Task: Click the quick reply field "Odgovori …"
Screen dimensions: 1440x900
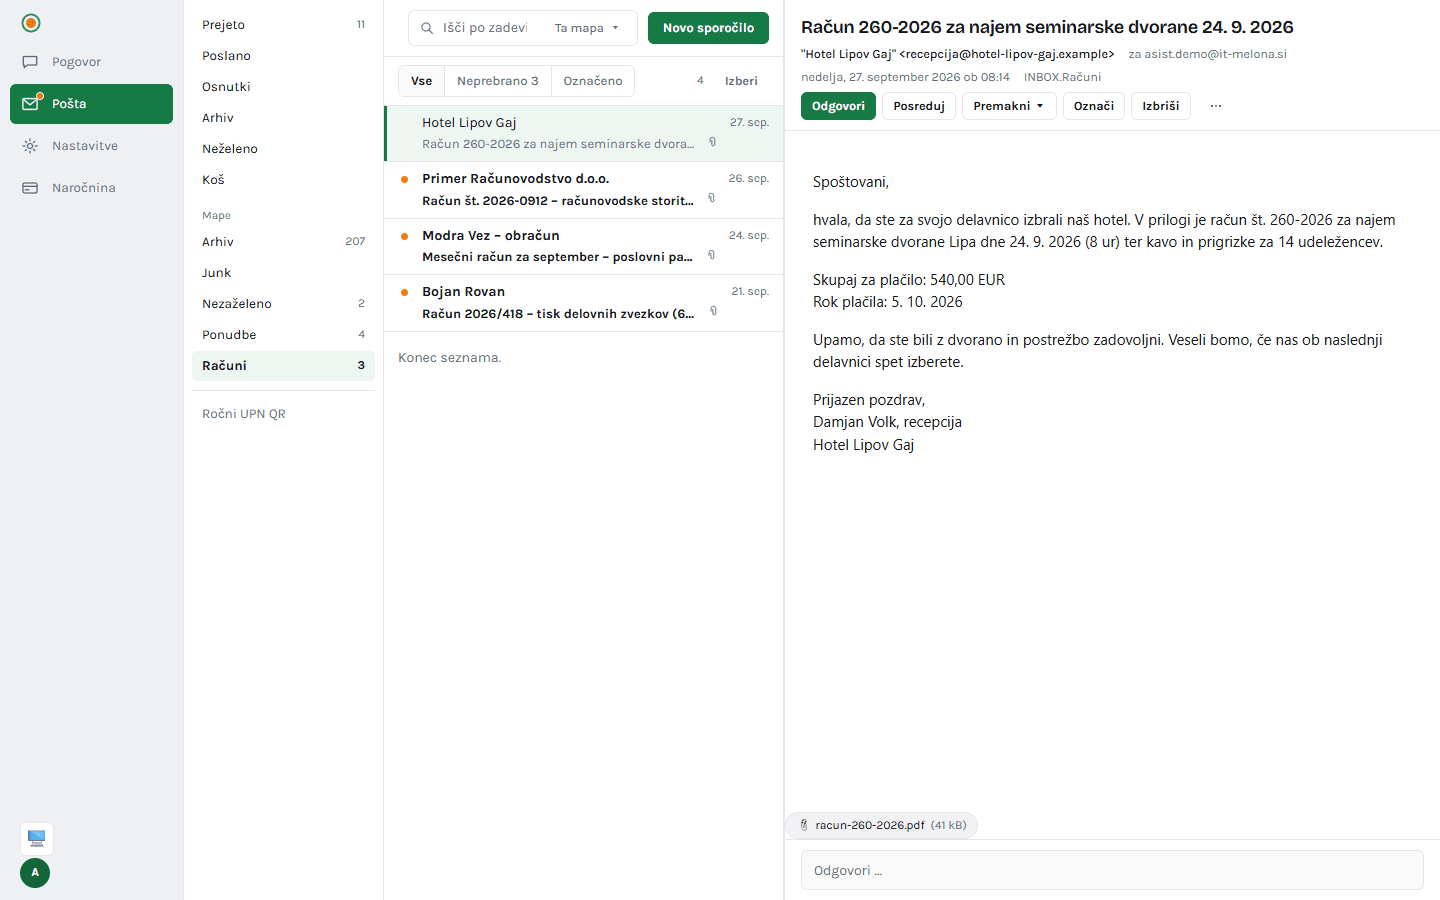Action: coord(1112,870)
